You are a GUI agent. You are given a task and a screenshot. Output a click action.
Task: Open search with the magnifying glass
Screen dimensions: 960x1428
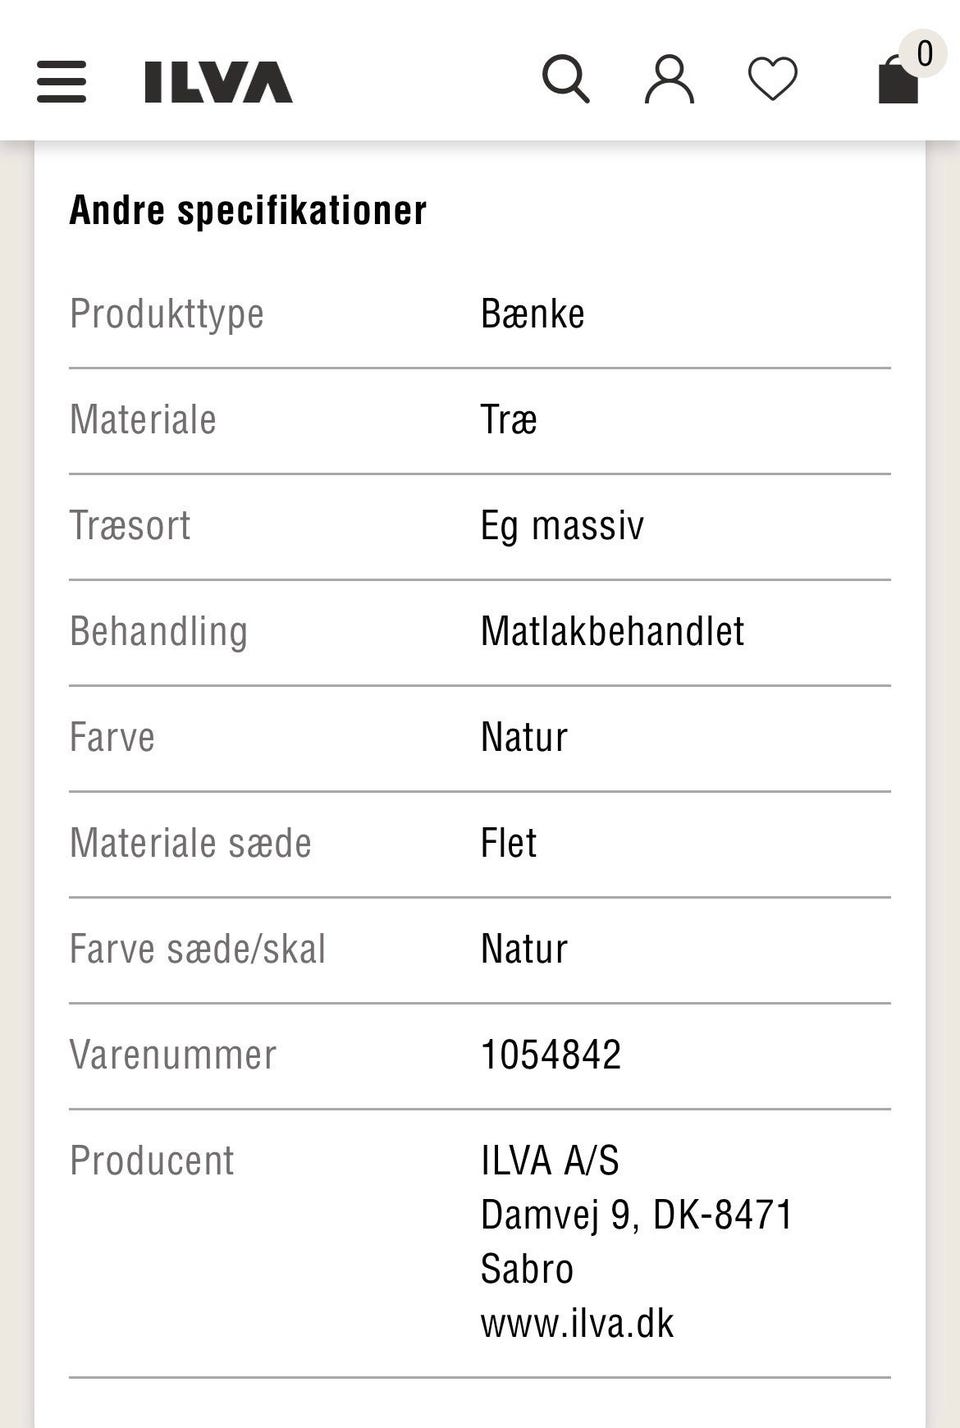pos(566,79)
